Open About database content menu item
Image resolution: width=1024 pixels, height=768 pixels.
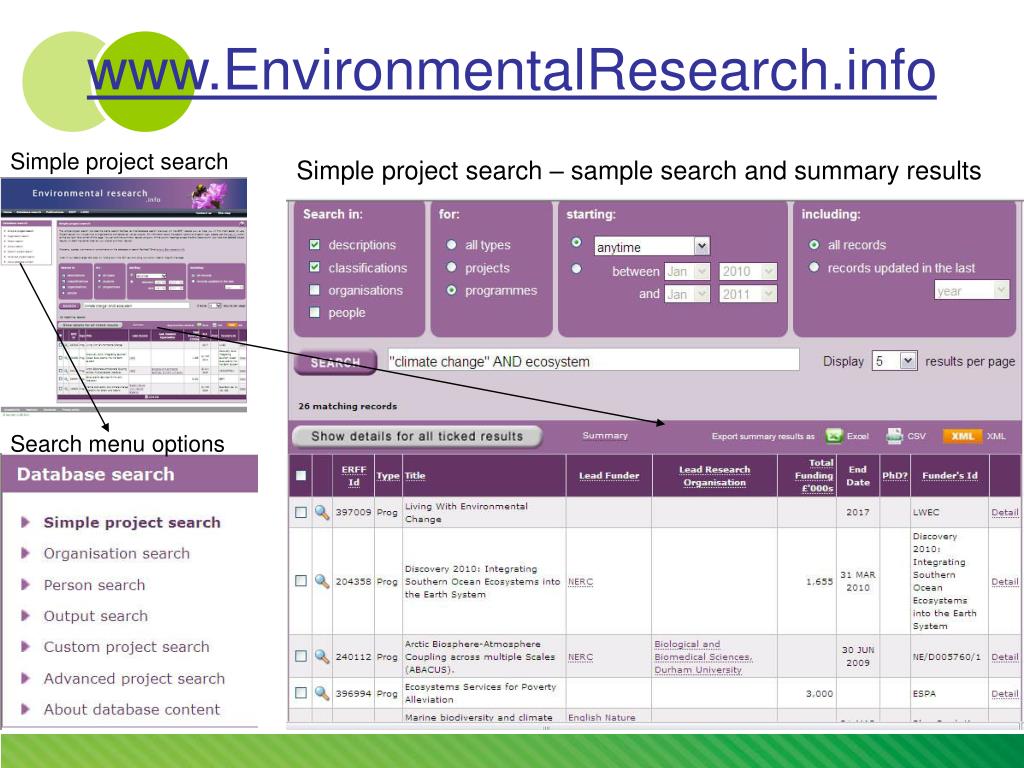pyautogui.click(x=131, y=709)
